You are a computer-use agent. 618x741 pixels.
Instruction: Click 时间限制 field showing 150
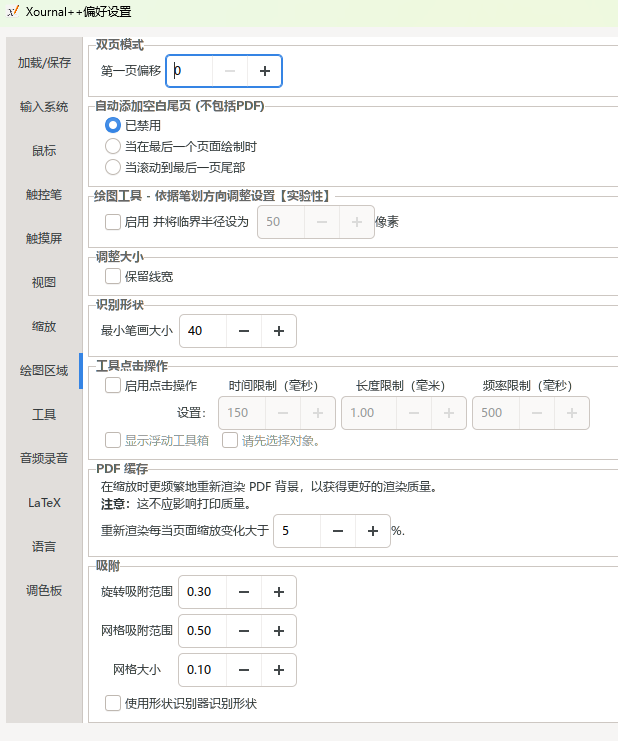(x=242, y=413)
